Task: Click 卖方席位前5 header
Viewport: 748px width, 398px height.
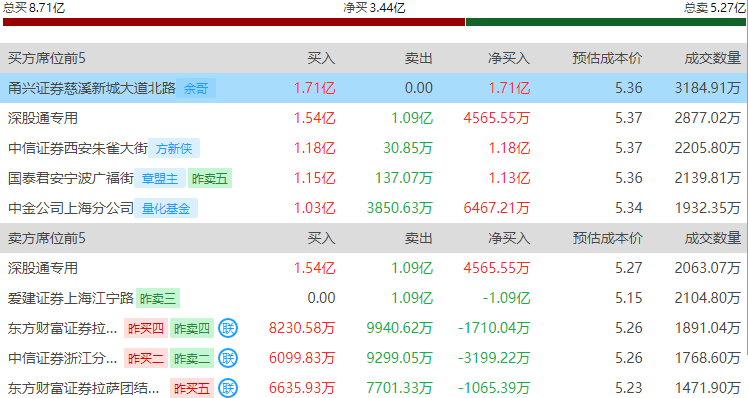Action: click(47, 238)
